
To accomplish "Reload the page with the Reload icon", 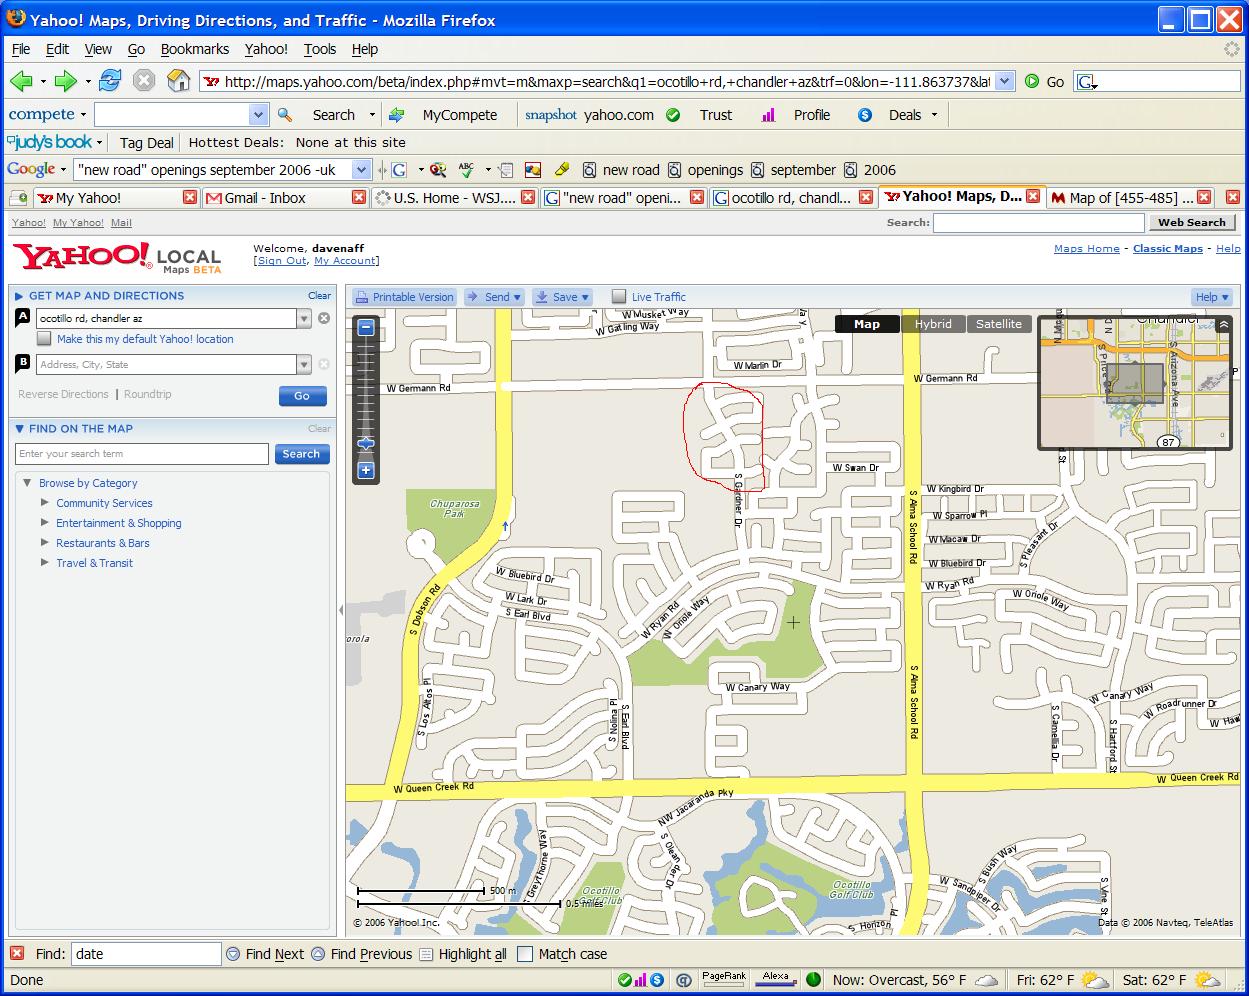I will point(110,81).
